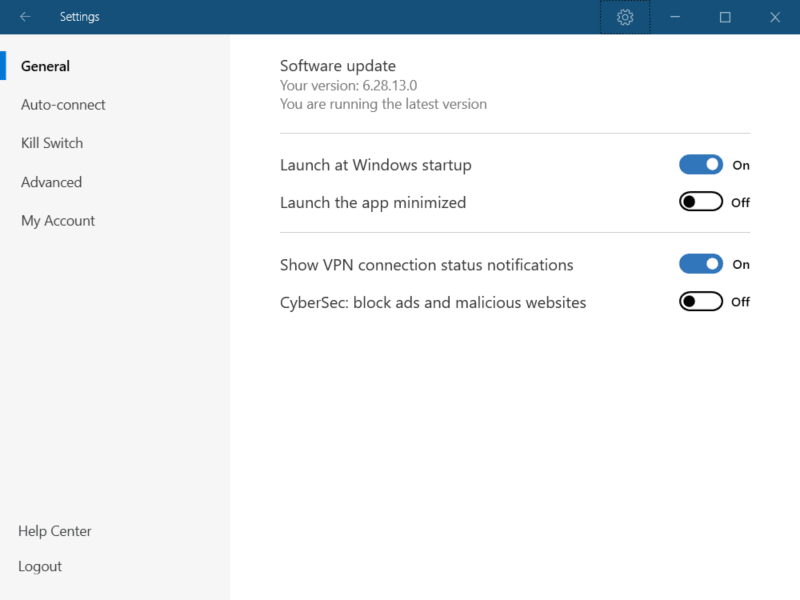Click the Software update heading

[x=338, y=66]
